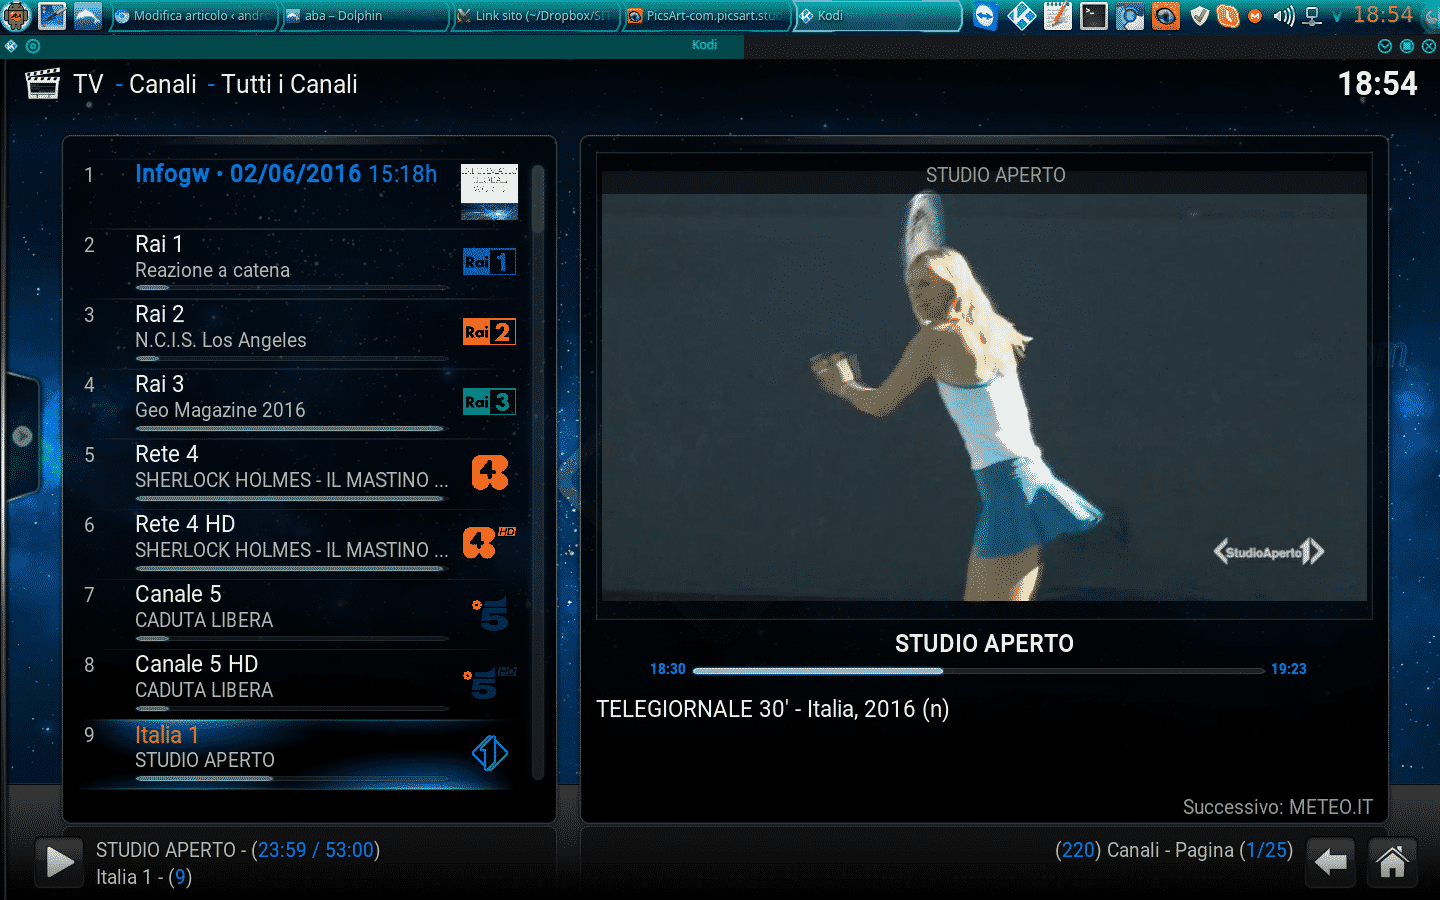Screen dimensions: 1440x900
Task: Click 'TELEGIORNALE 30' - Italia, 2016' description
Action: pyautogui.click(x=772, y=709)
